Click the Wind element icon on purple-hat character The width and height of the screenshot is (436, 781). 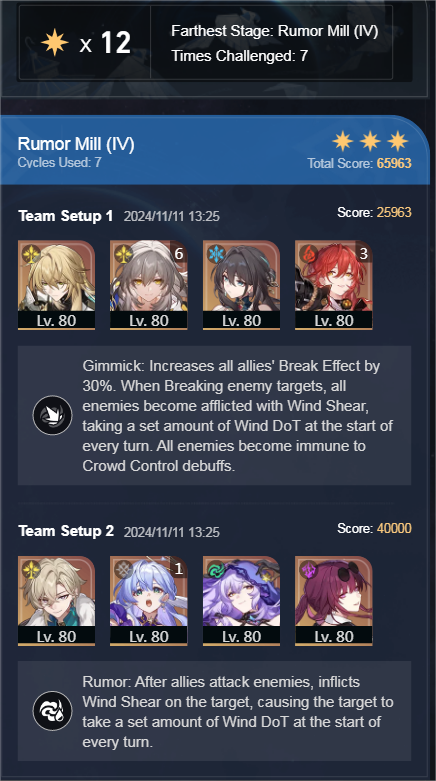coord(216,569)
